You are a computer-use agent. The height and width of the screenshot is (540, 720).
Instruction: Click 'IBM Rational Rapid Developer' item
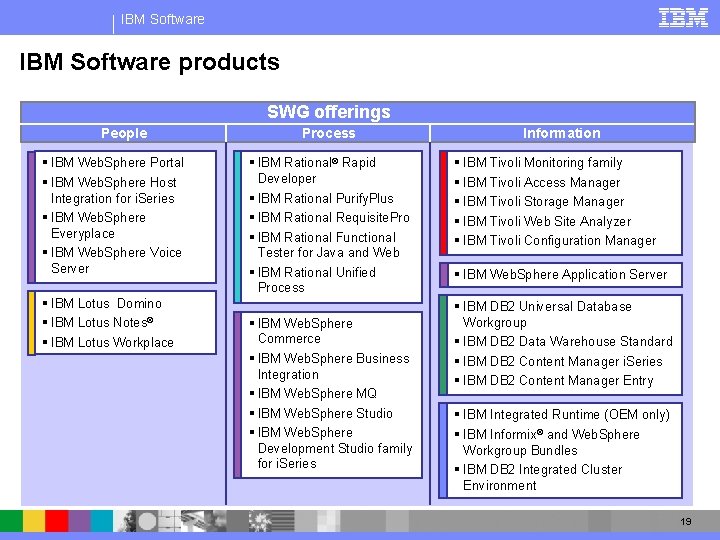317,170
